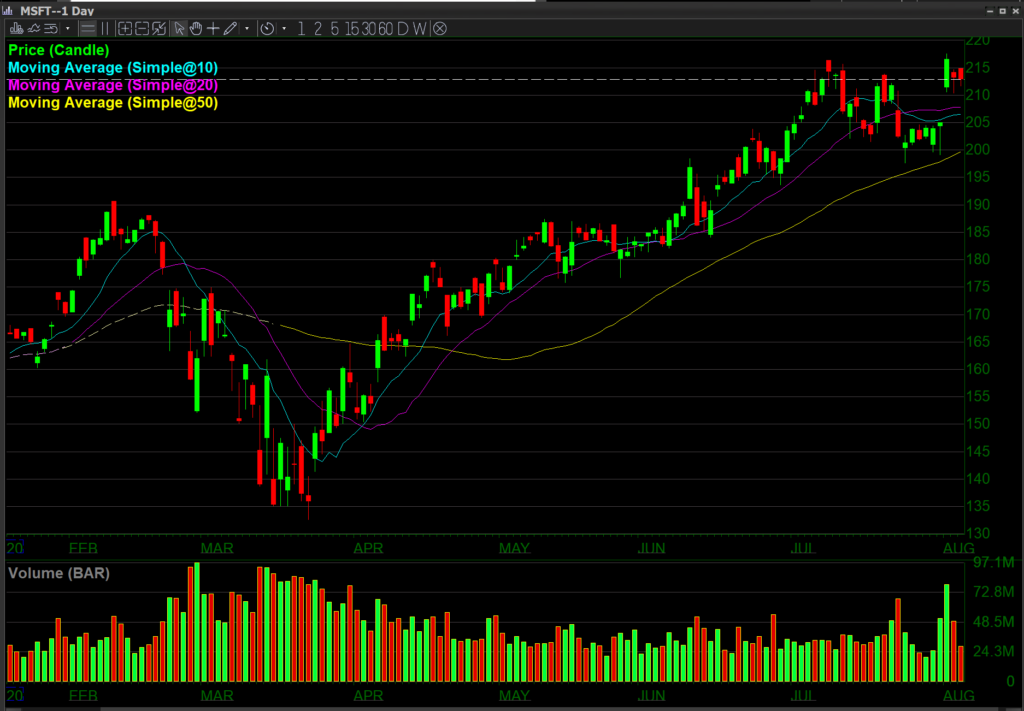The width and height of the screenshot is (1024, 711).
Task: Set the 60 minute interval
Action: tap(383, 28)
